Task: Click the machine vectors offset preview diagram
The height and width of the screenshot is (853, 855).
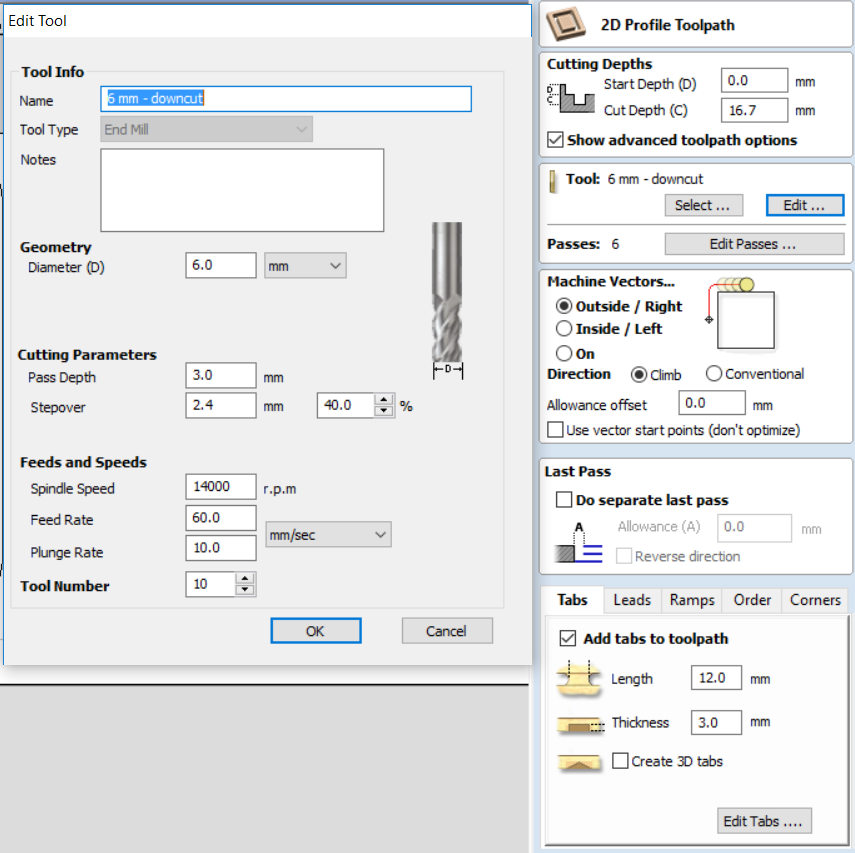Action: pyautogui.click(x=740, y=315)
